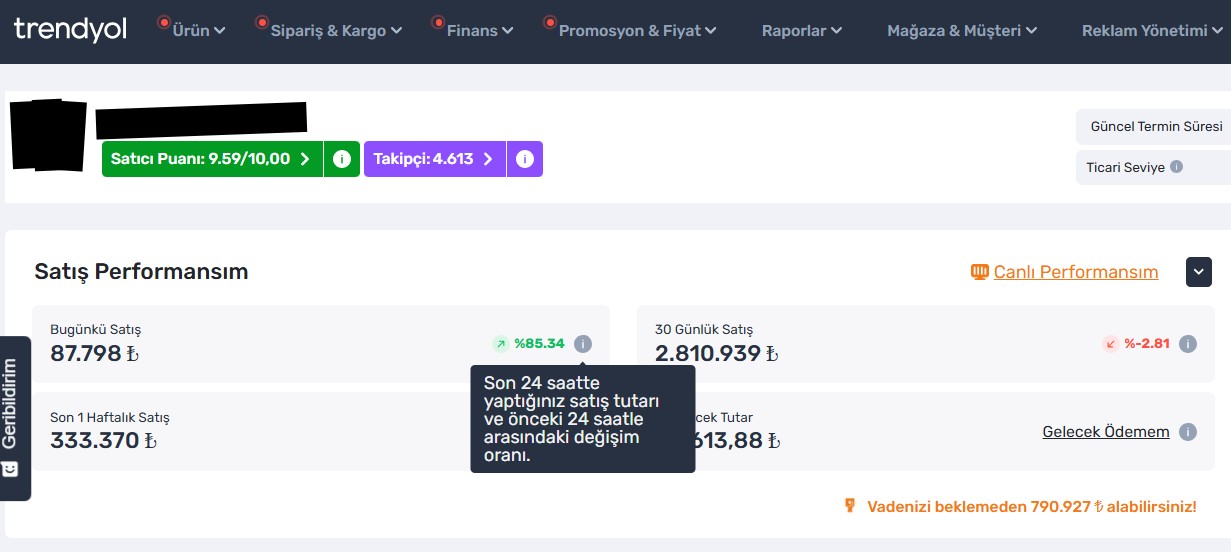Click the orange icon before Vadenizi beklemeden
Viewport: 1231px width, 552px height.
pyautogui.click(x=850, y=506)
